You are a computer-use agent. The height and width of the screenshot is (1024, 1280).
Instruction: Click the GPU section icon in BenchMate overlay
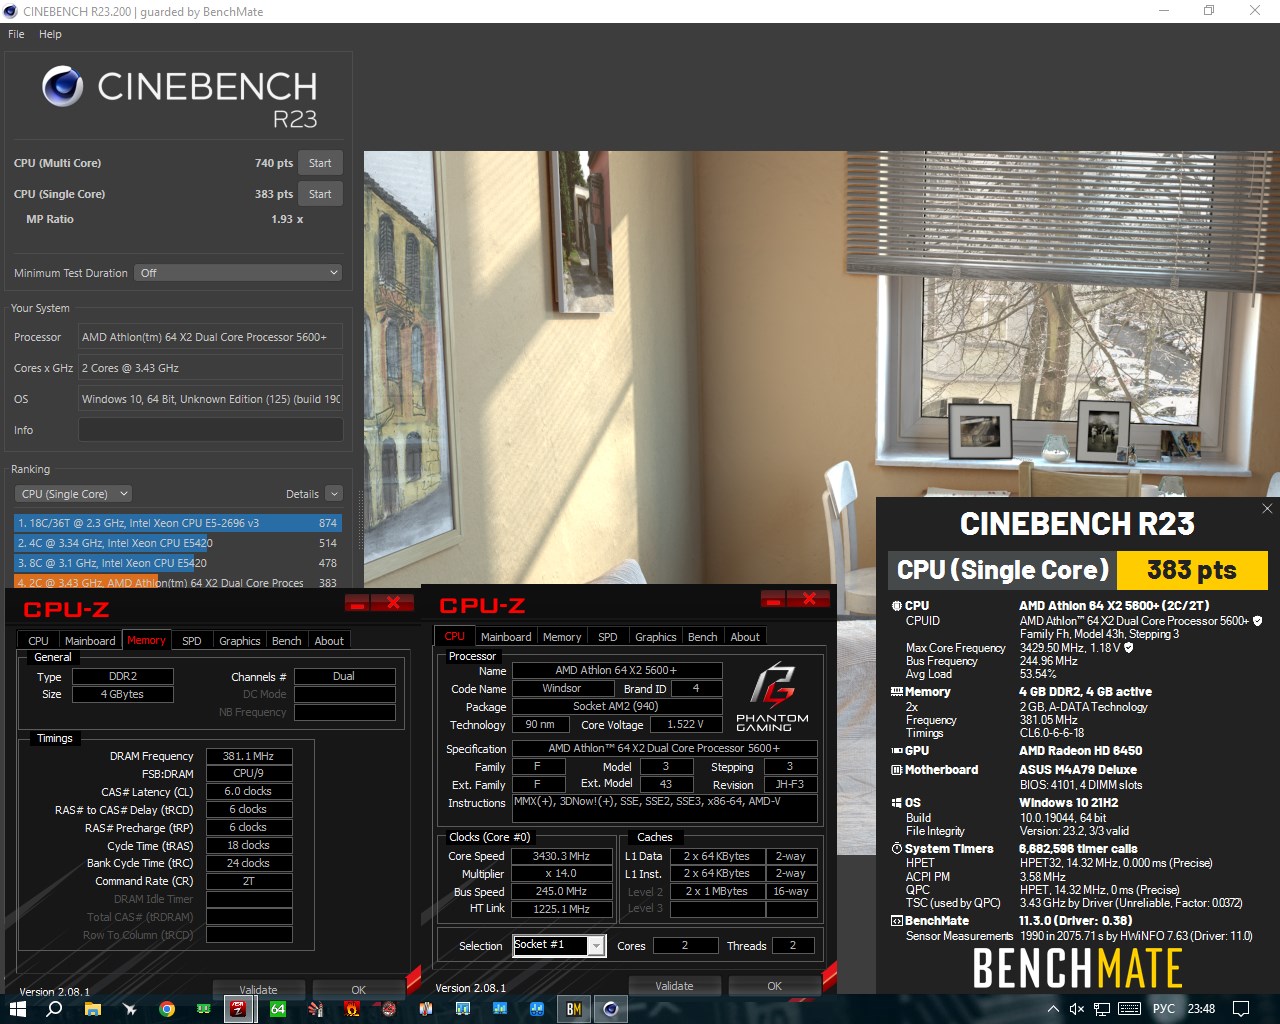897,751
